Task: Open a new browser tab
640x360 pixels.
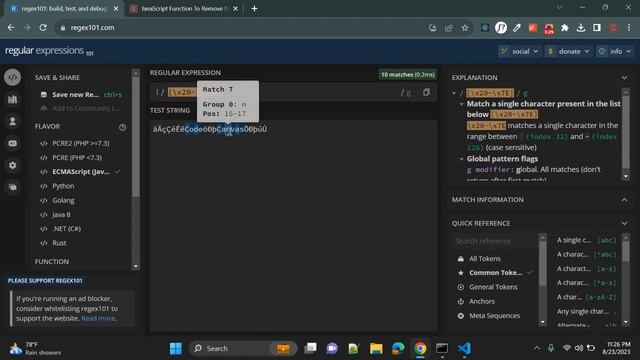Action: coord(254,9)
